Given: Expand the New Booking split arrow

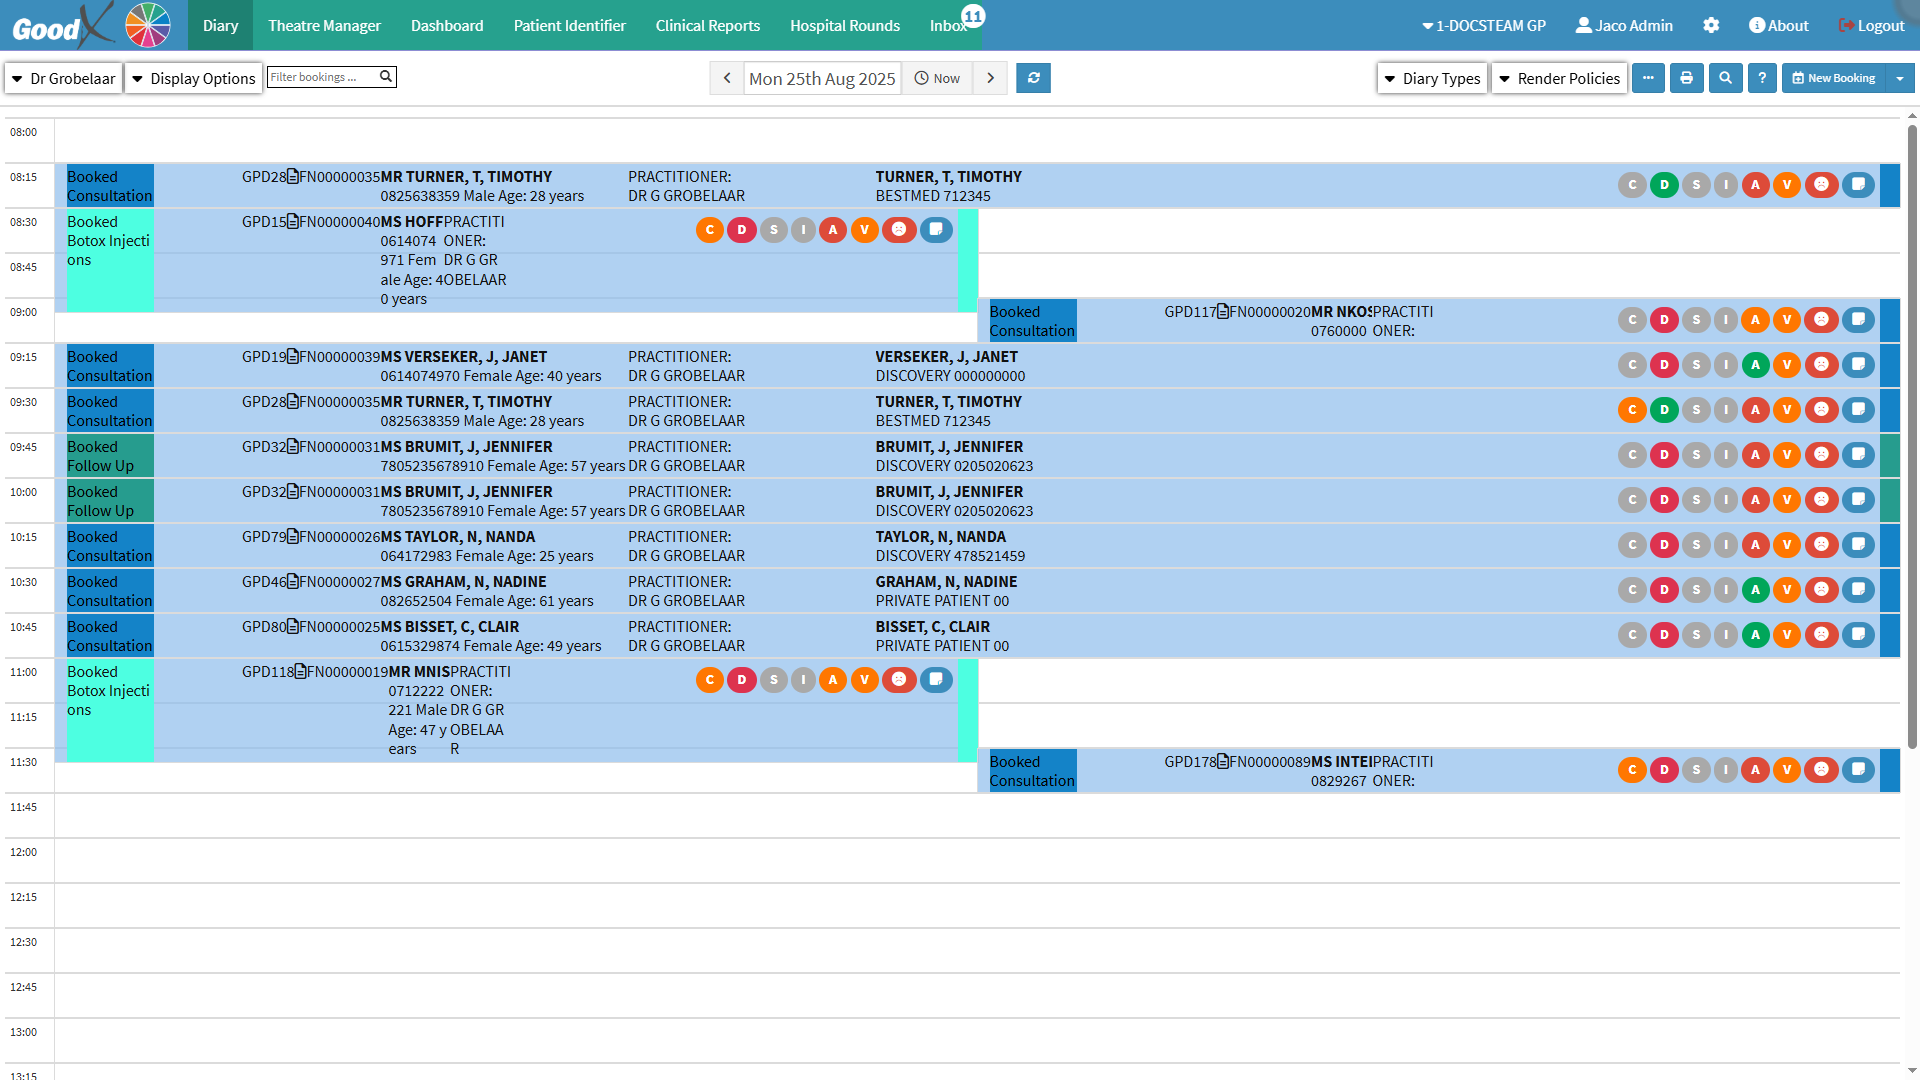Looking at the screenshot, I should tap(1899, 78).
